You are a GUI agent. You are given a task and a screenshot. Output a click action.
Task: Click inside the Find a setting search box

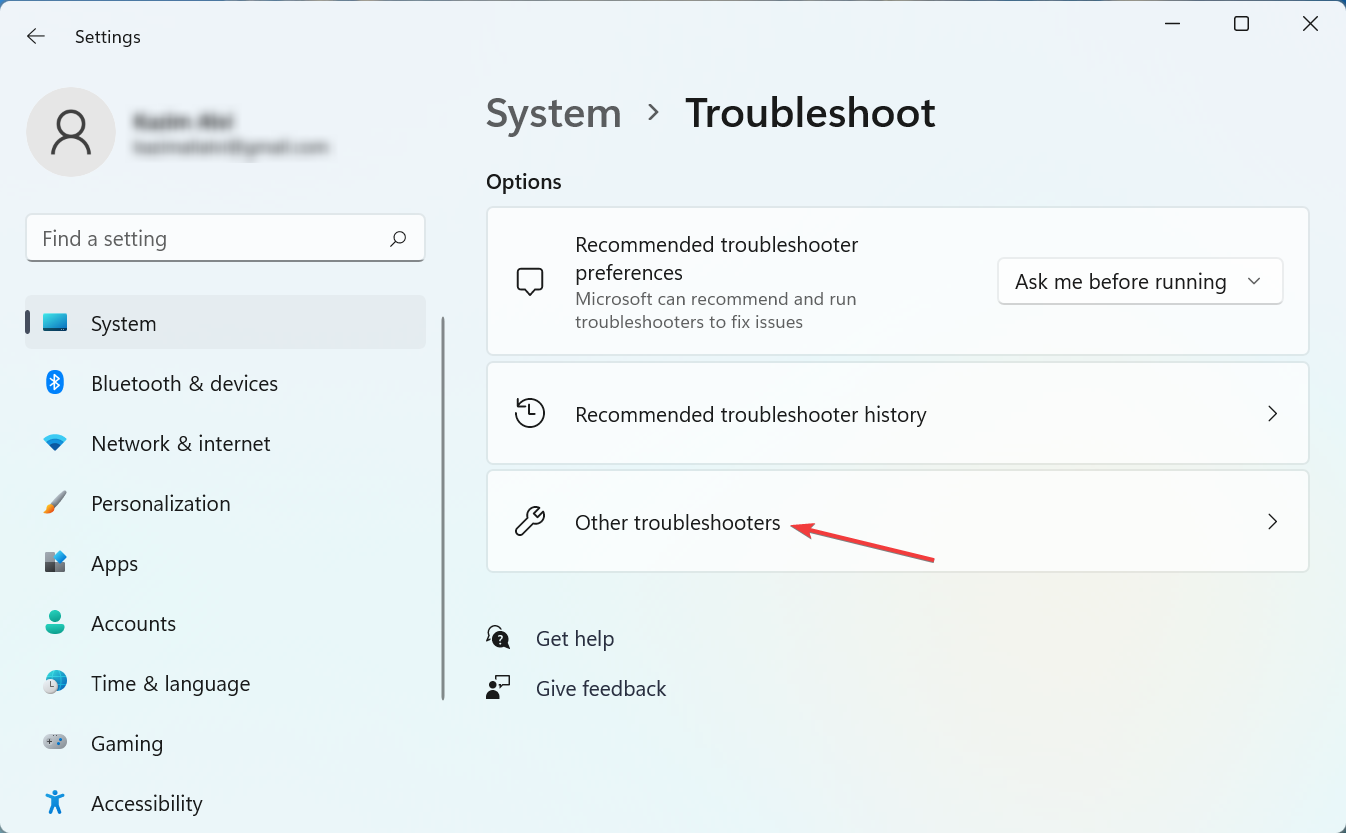click(x=200, y=238)
